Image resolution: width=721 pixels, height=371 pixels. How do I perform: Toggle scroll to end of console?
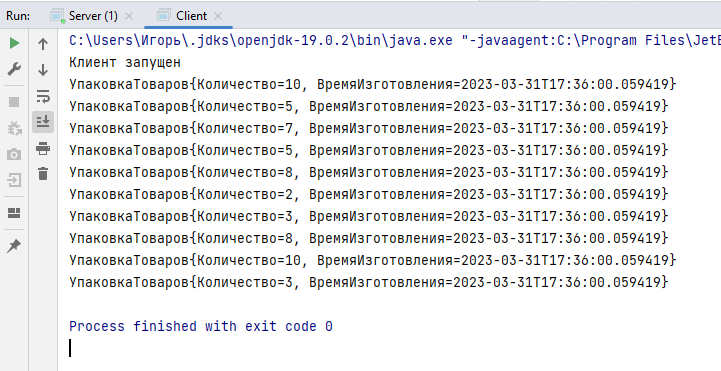pyautogui.click(x=43, y=122)
